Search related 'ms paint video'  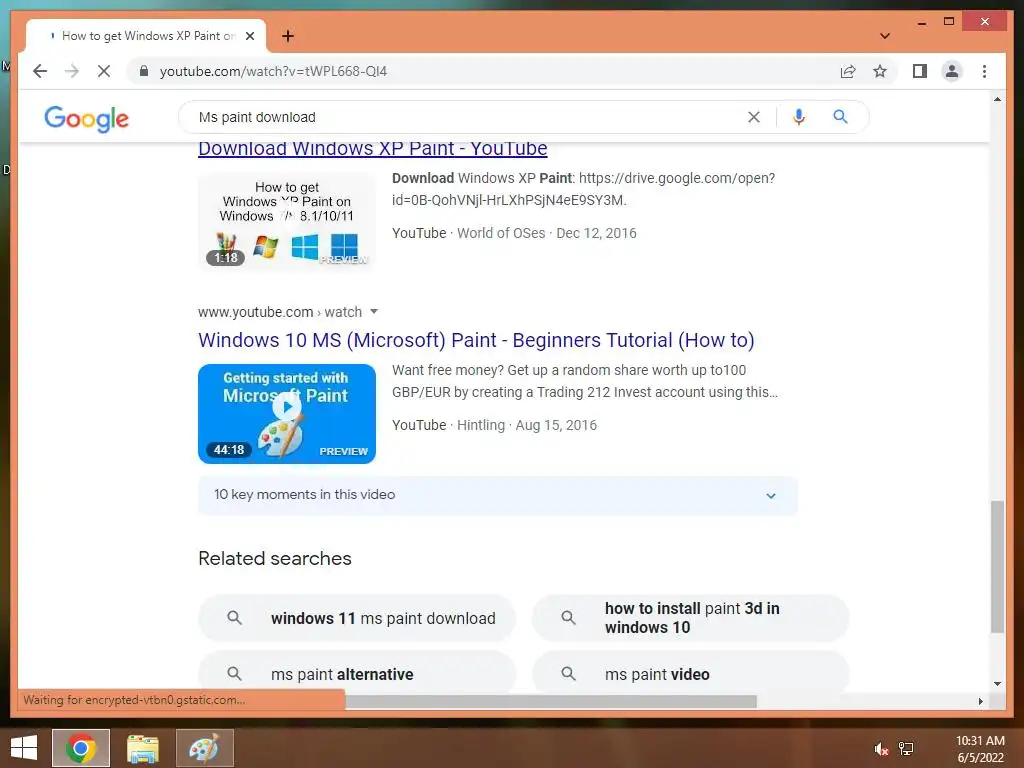tap(690, 673)
